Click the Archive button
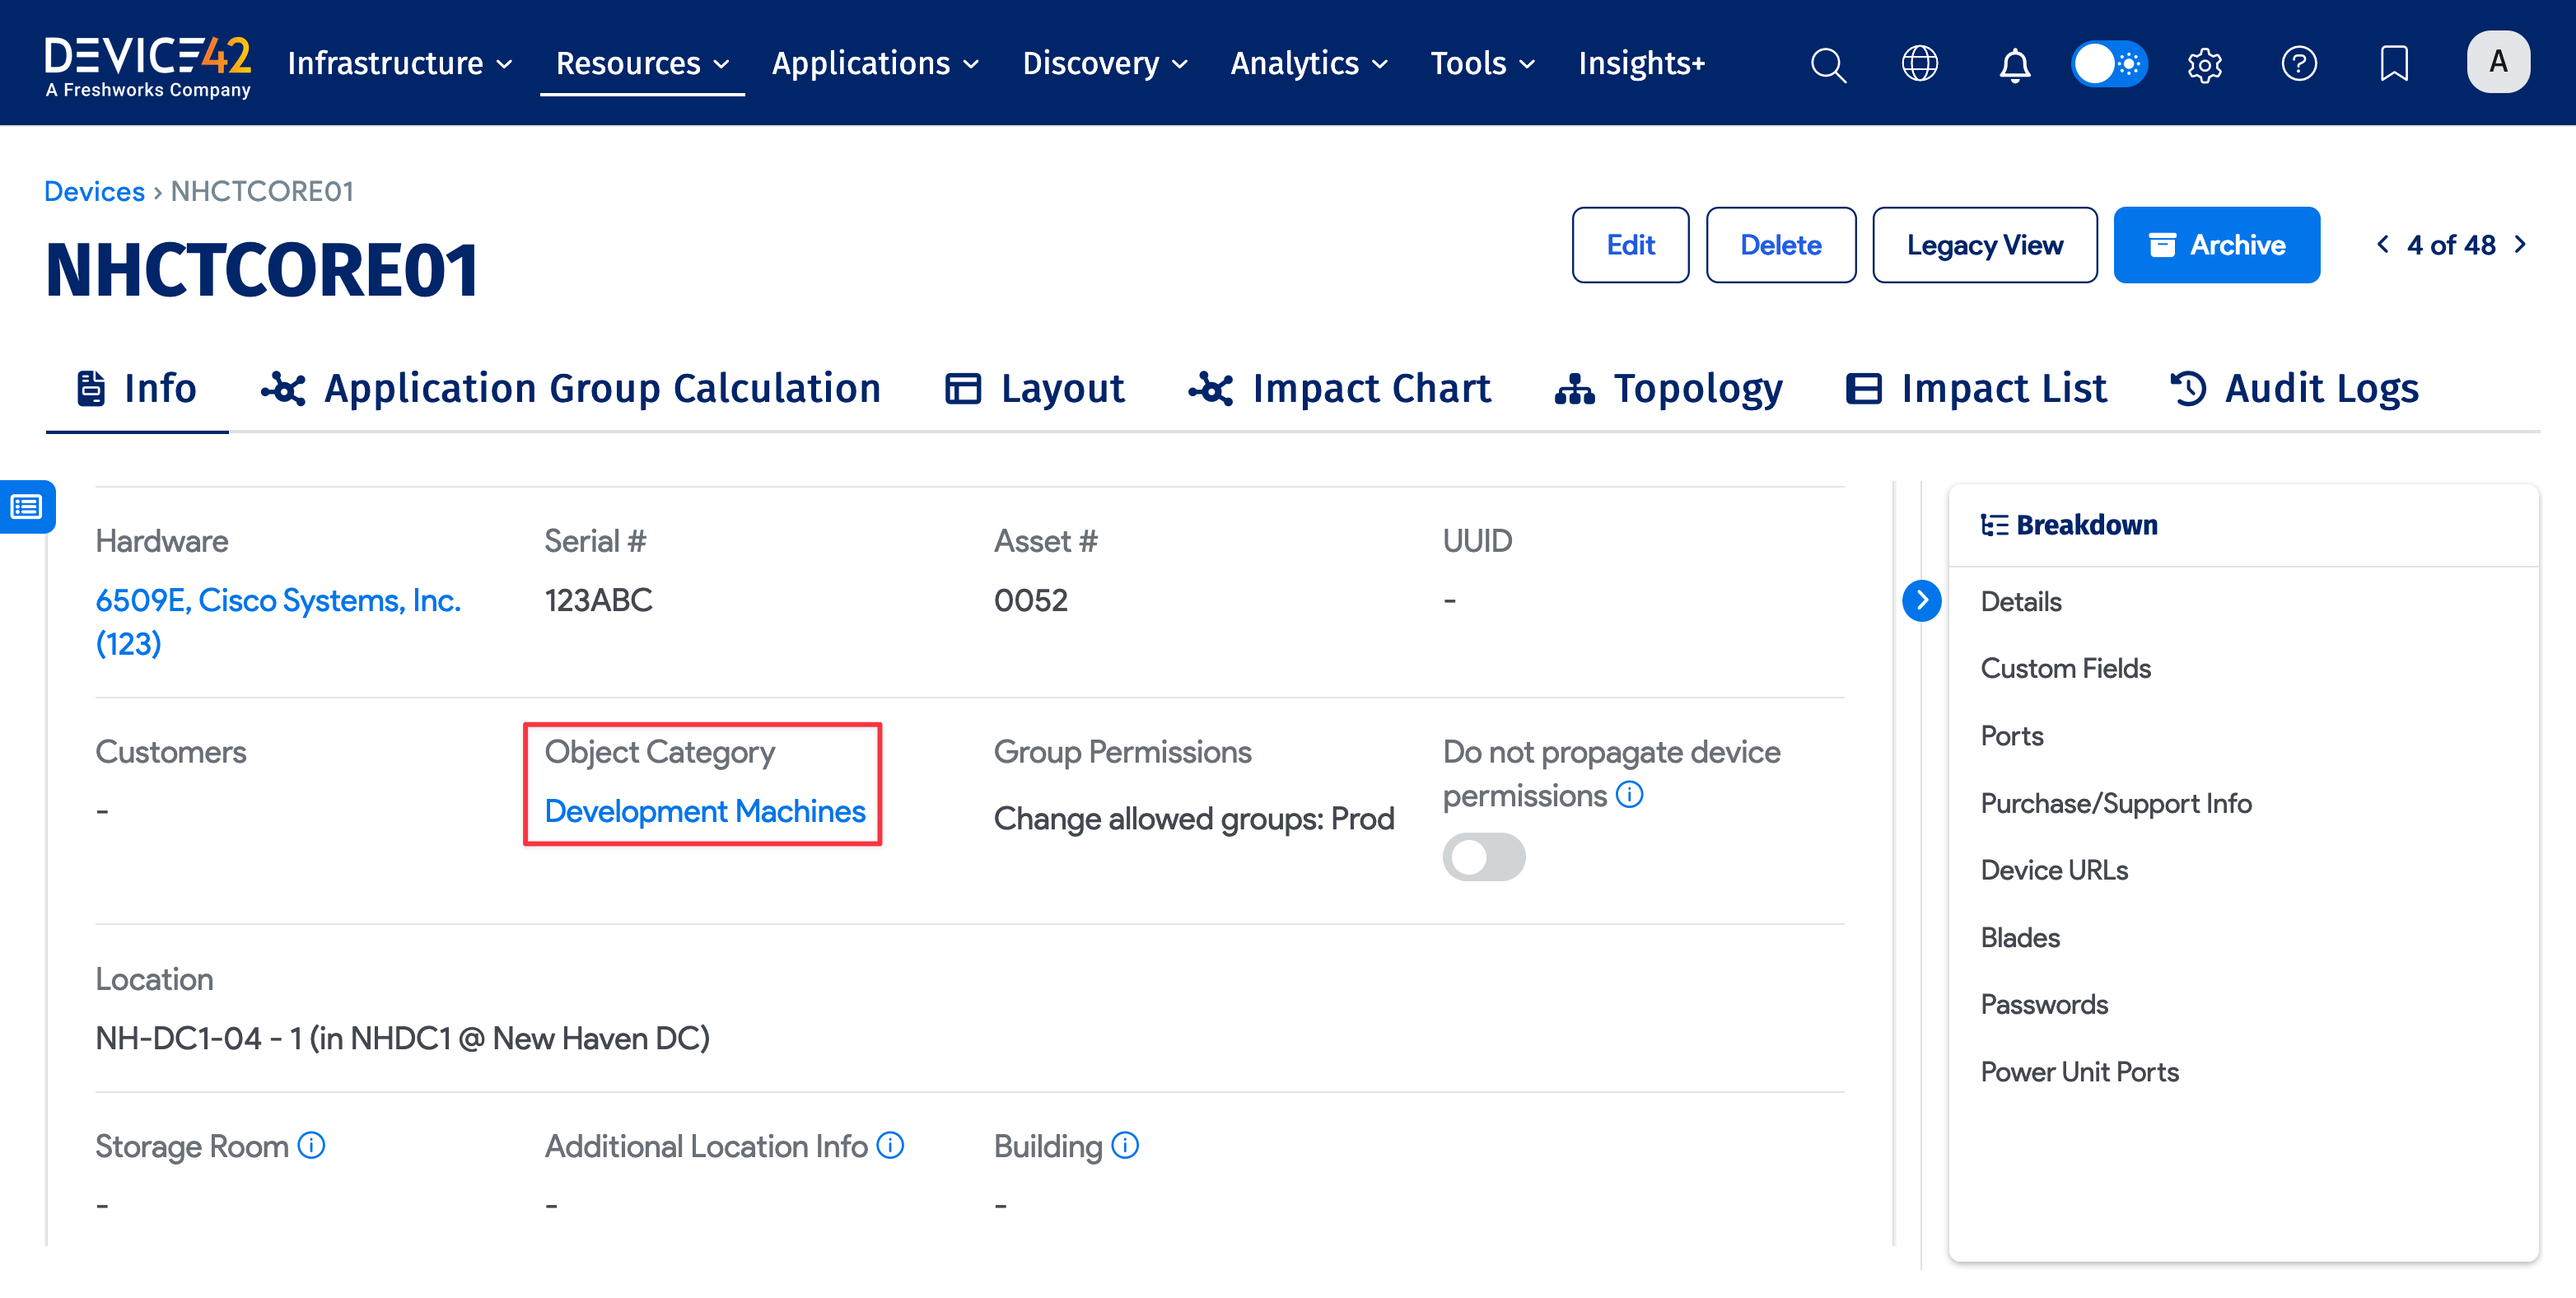 [x=2217, y=244]
